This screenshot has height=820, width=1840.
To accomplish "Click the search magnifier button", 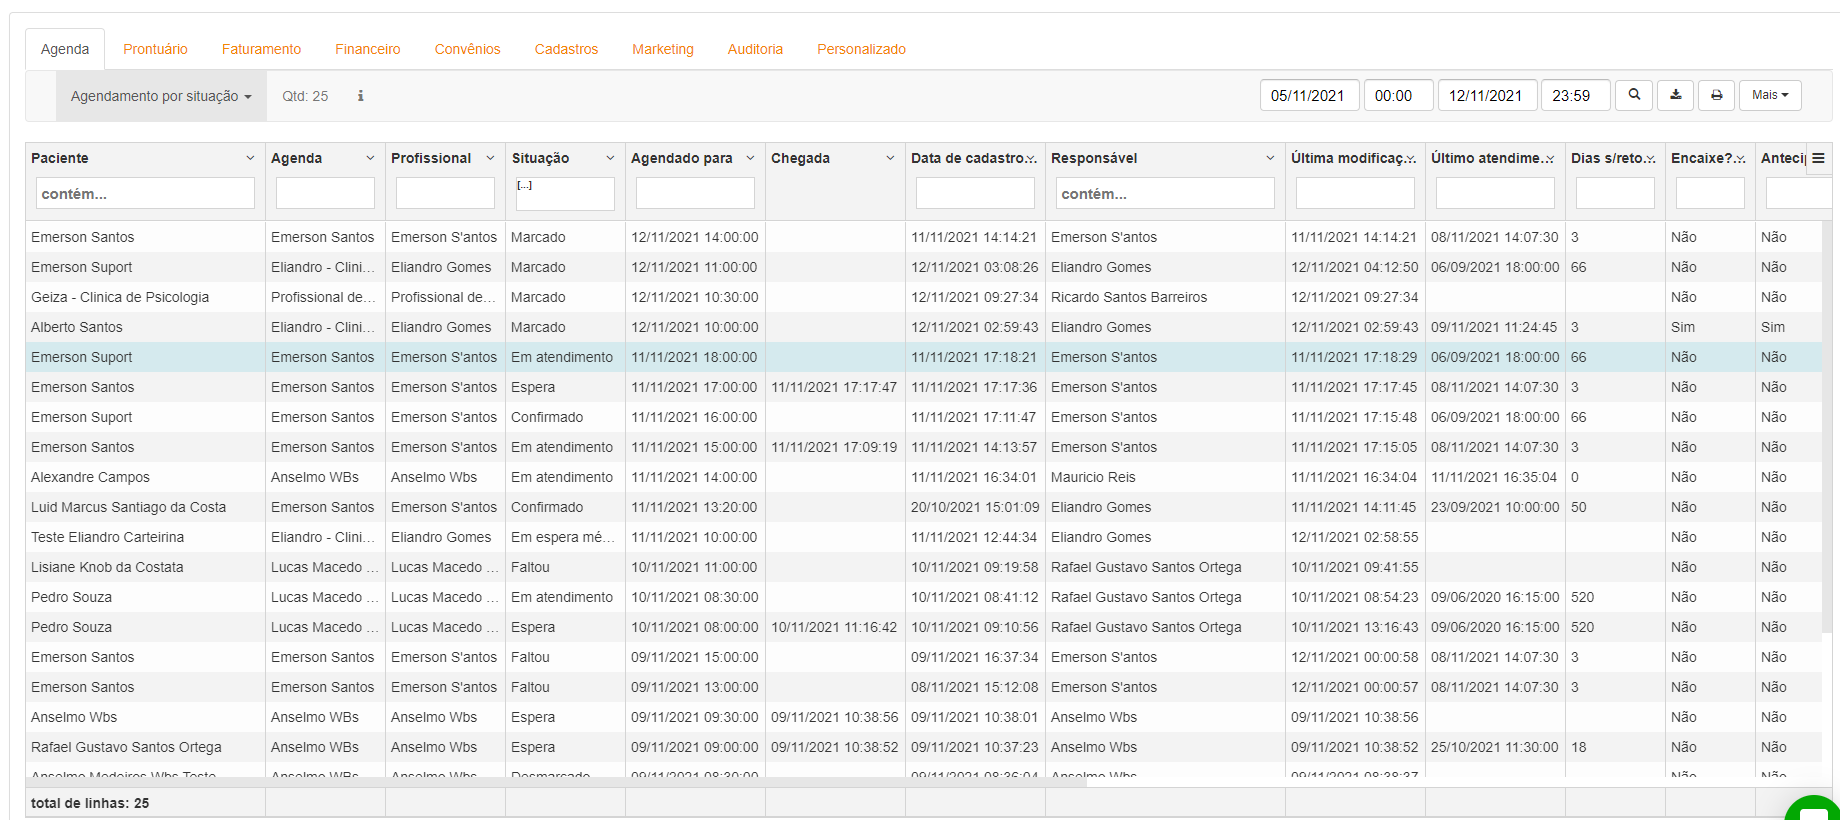I will coord(1634,95).
